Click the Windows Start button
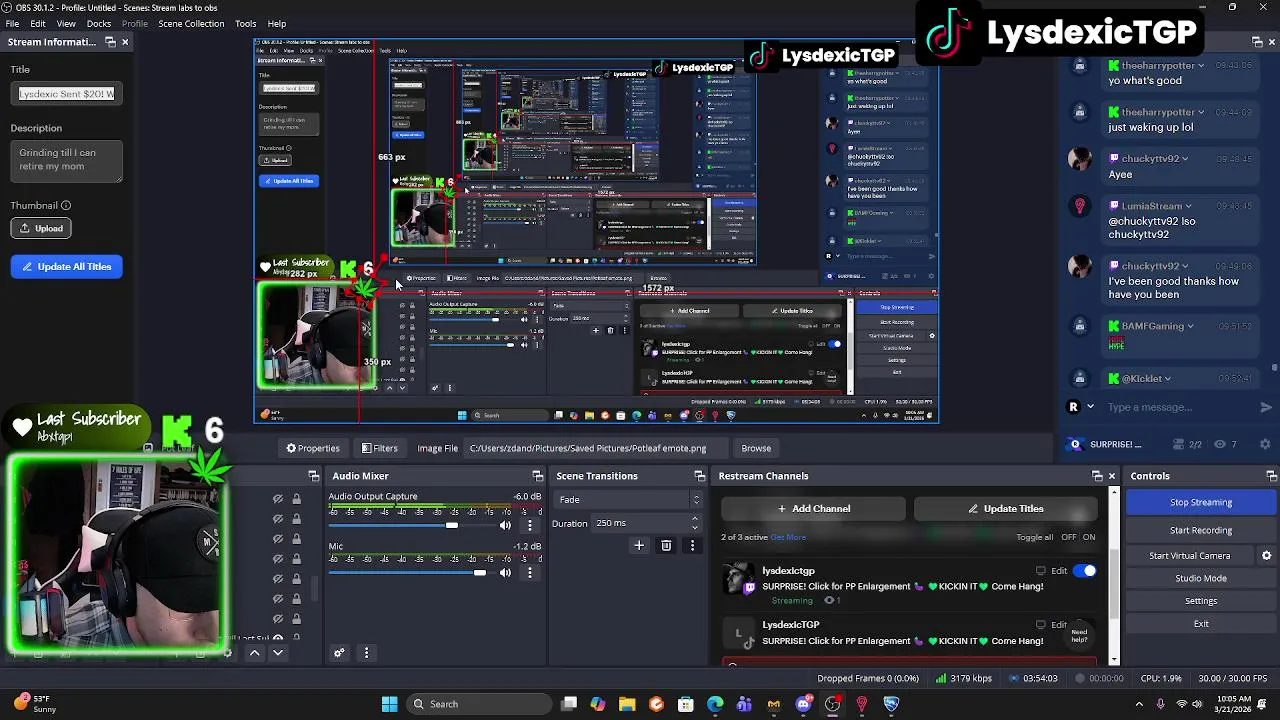Image resolution: width=1280 pixels, height=720 pixels. coord(390,704)
